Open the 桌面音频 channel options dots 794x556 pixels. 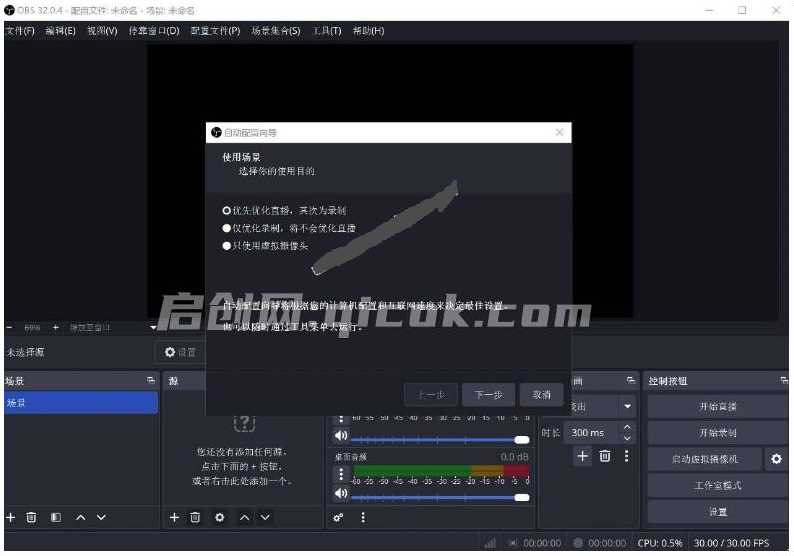tap(341, 474)
